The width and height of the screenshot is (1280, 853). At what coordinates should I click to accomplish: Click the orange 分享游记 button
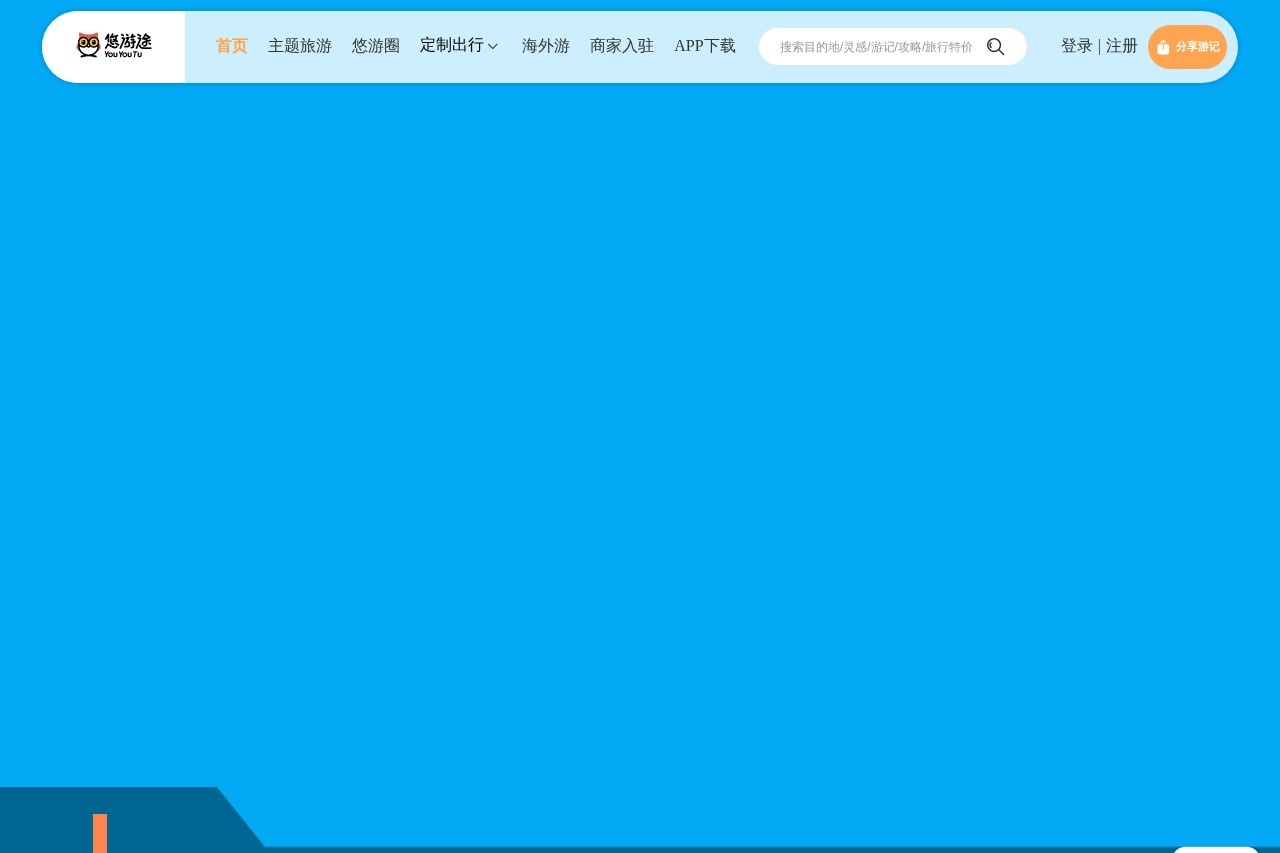coord(1187,47)
